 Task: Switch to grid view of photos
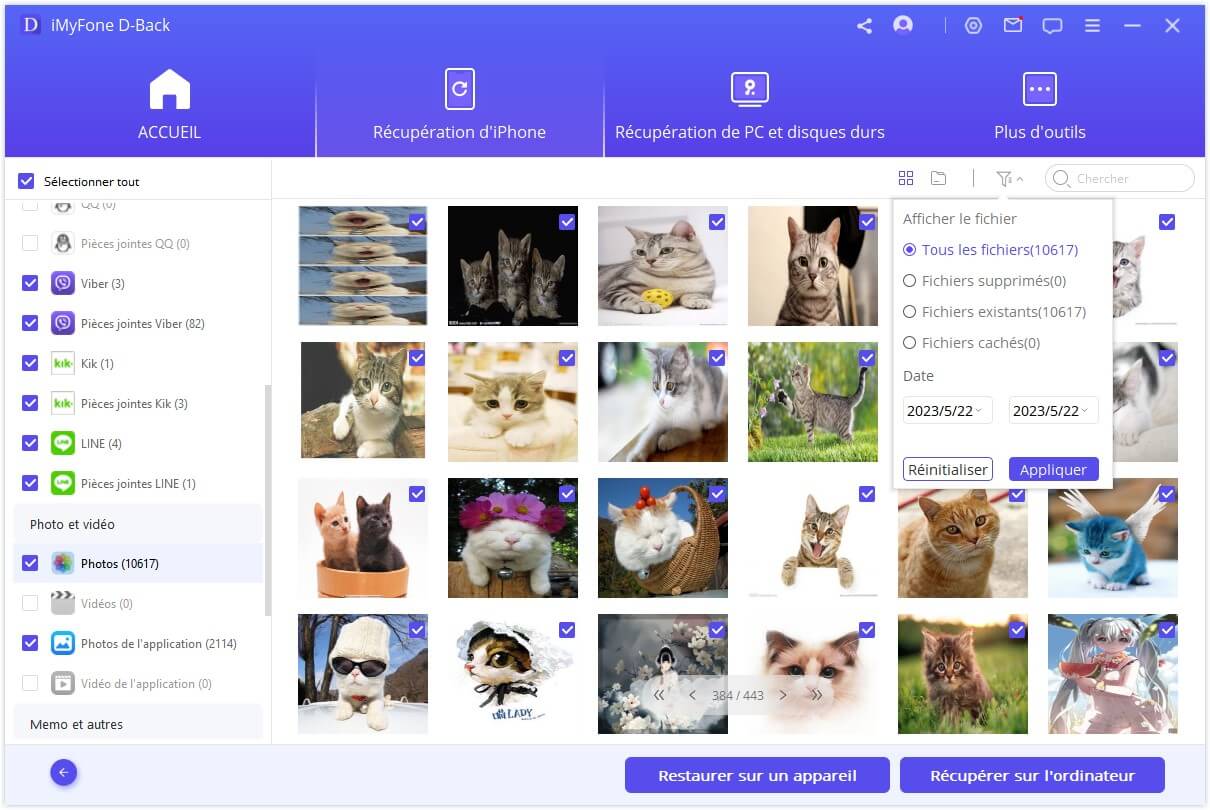906,177
